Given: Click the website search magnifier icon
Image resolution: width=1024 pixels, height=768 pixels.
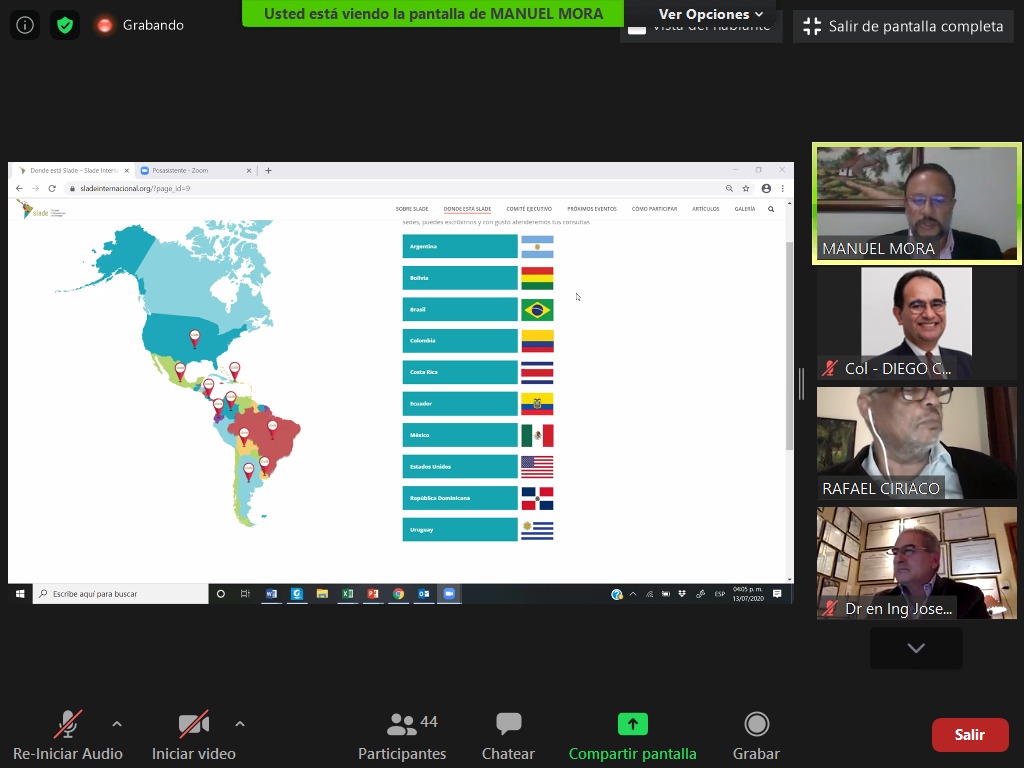Looking at the screenshot, I should click(x=771, y=209).
